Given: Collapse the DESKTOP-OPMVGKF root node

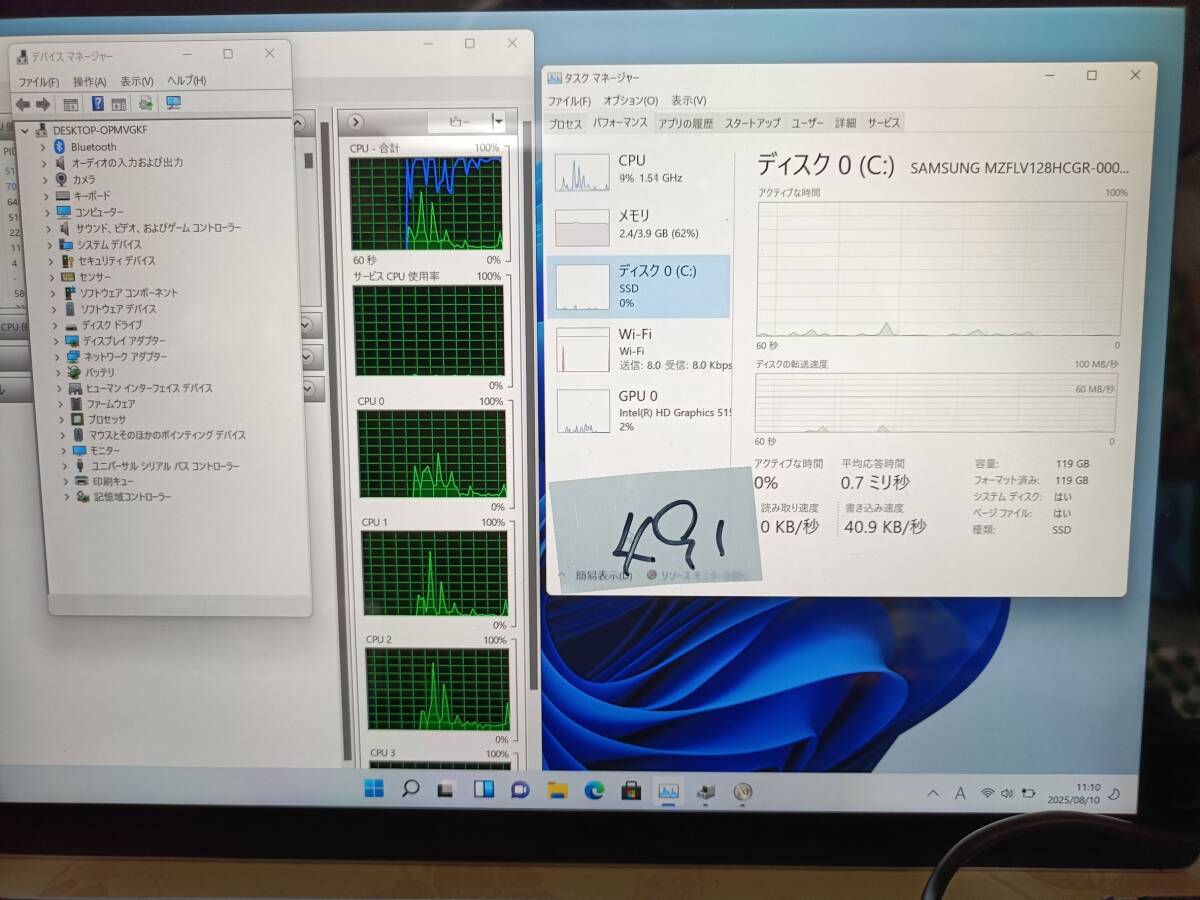Looking at the screenshot, I should tap(25, 130).
